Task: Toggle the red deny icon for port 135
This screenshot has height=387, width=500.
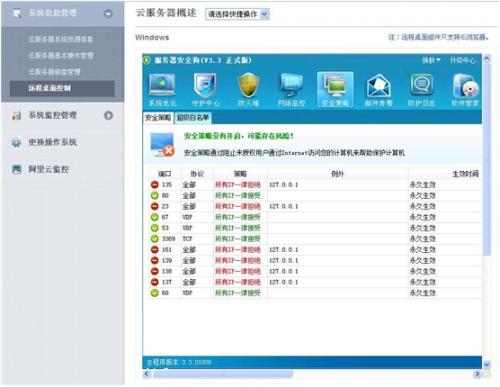Action: tap(154, 184)
